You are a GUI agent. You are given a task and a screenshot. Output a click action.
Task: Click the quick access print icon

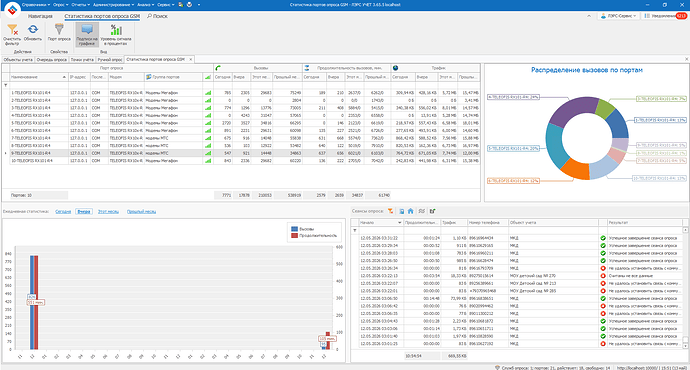(x=190, y=4)
